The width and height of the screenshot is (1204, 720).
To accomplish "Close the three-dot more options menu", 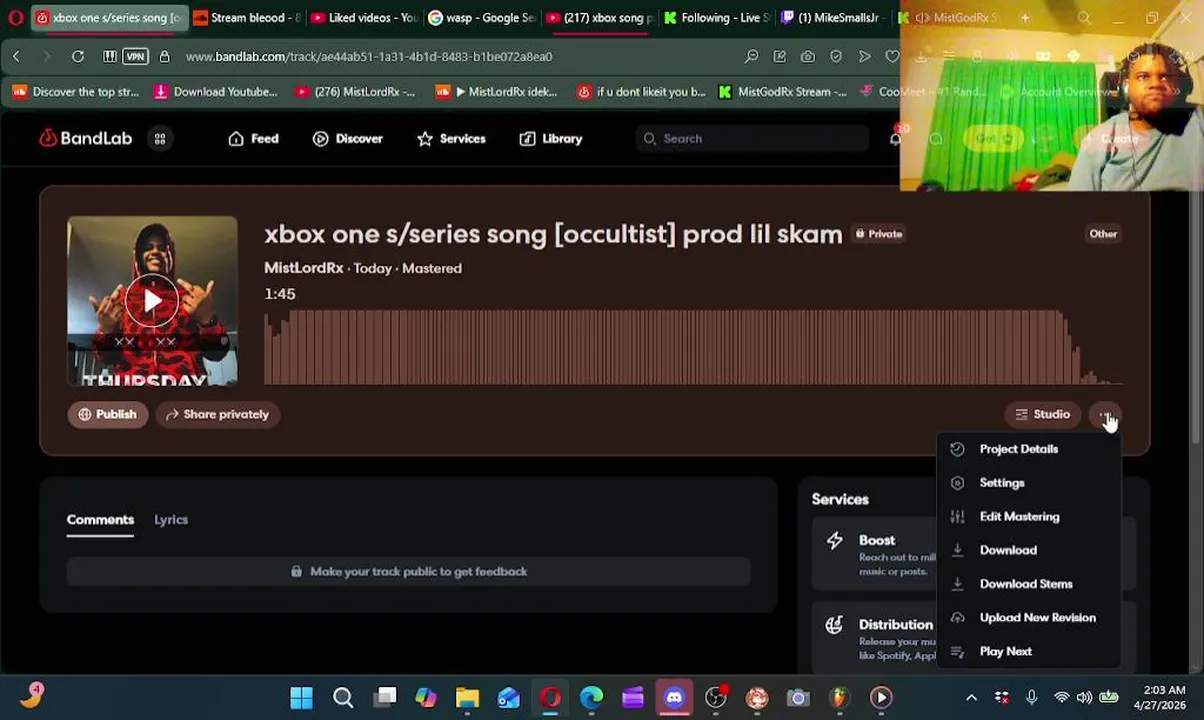I will (1106, 414).
